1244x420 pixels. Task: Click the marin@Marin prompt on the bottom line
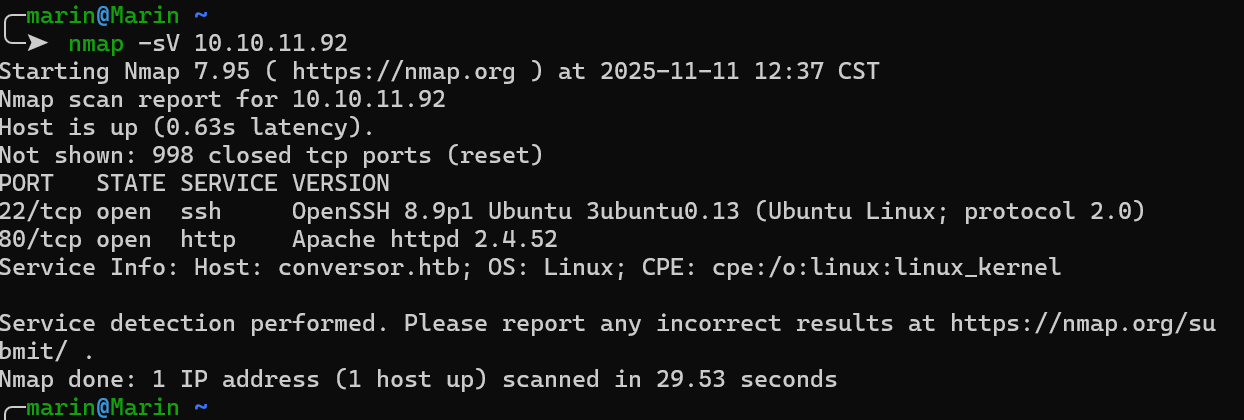click(103, 407)
